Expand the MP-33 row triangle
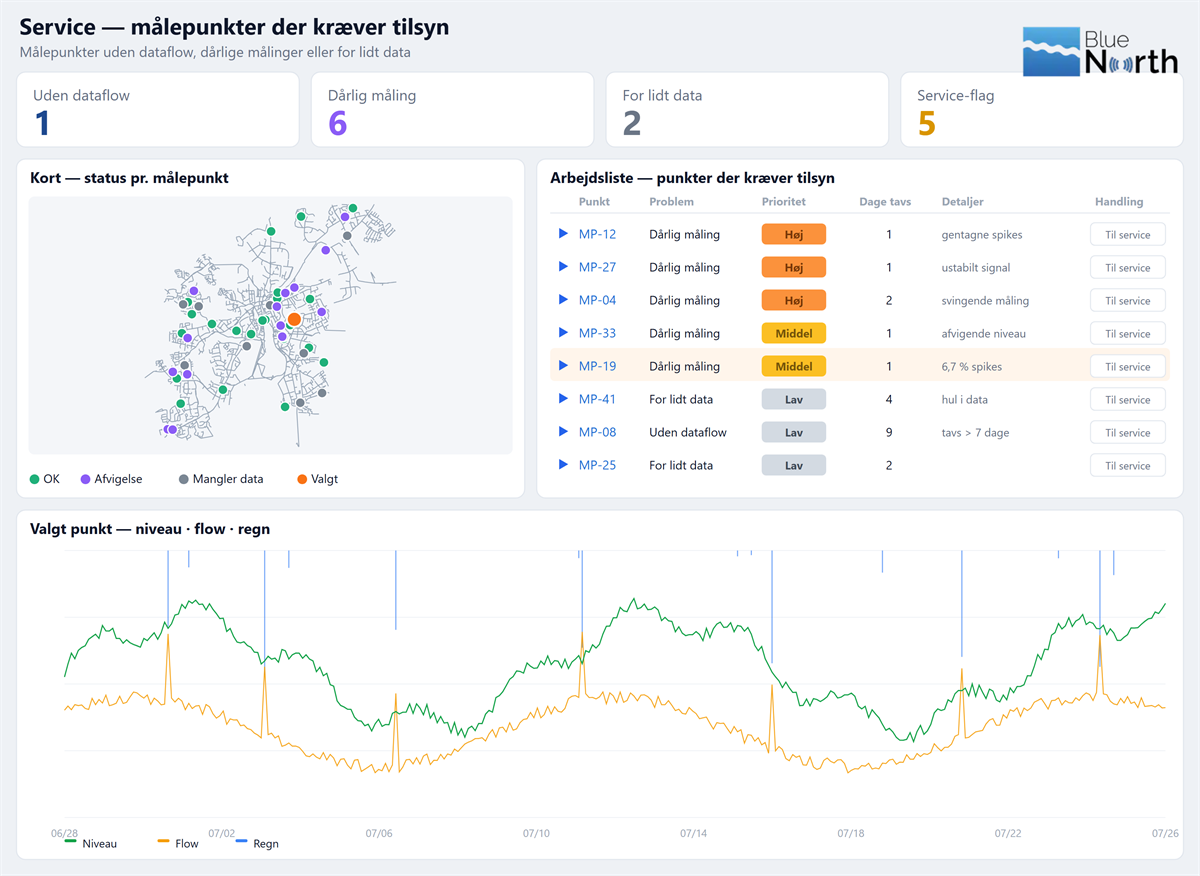The image size is (1200, 876). point(563,334)
